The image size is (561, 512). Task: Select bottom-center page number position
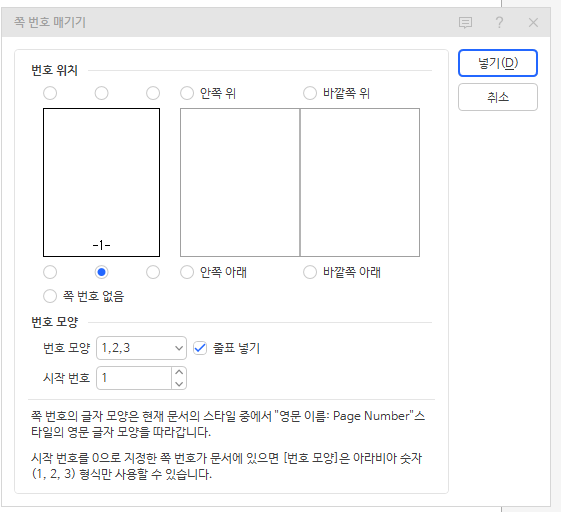(101, 272)
